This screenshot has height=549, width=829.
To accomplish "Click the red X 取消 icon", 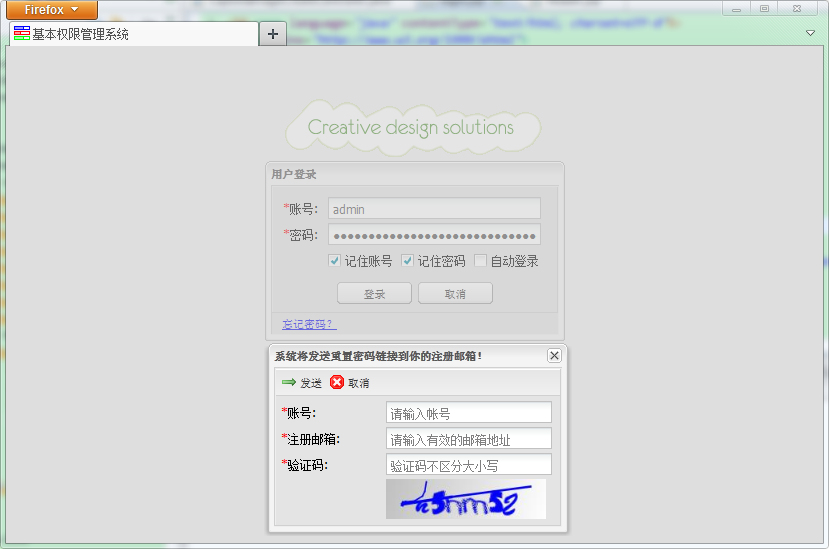I will coord(337,382).
